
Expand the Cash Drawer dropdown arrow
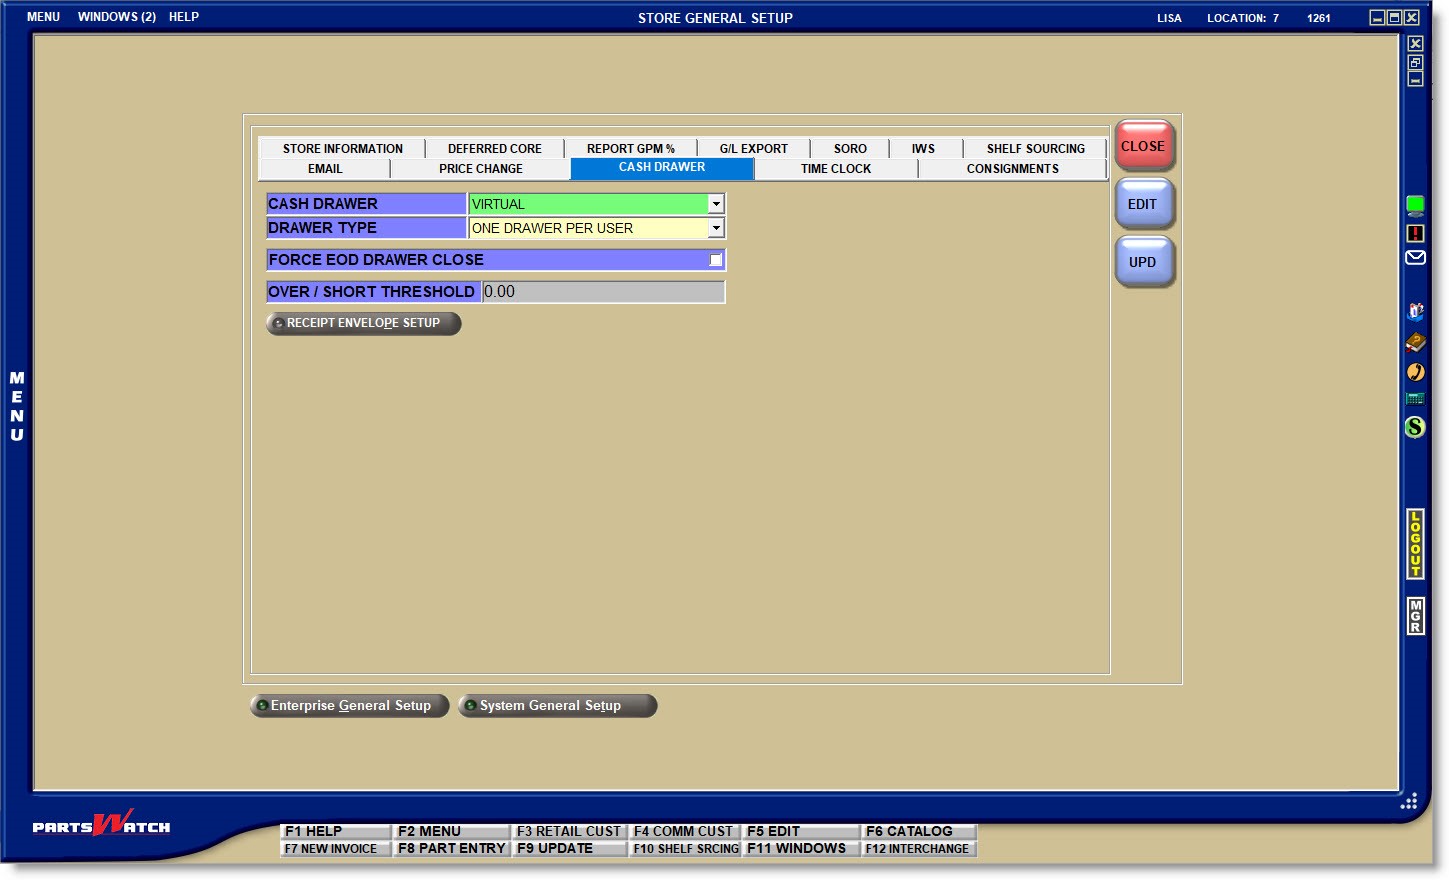[716, 204]
